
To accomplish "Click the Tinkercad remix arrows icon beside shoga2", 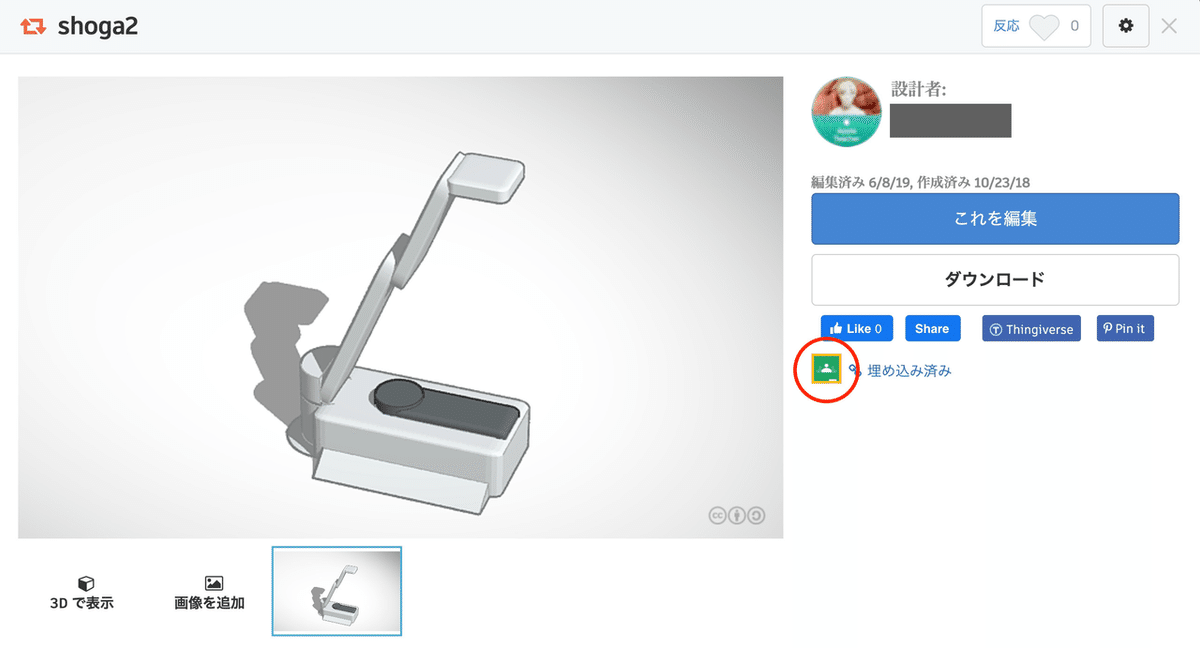I will (34, 27).
